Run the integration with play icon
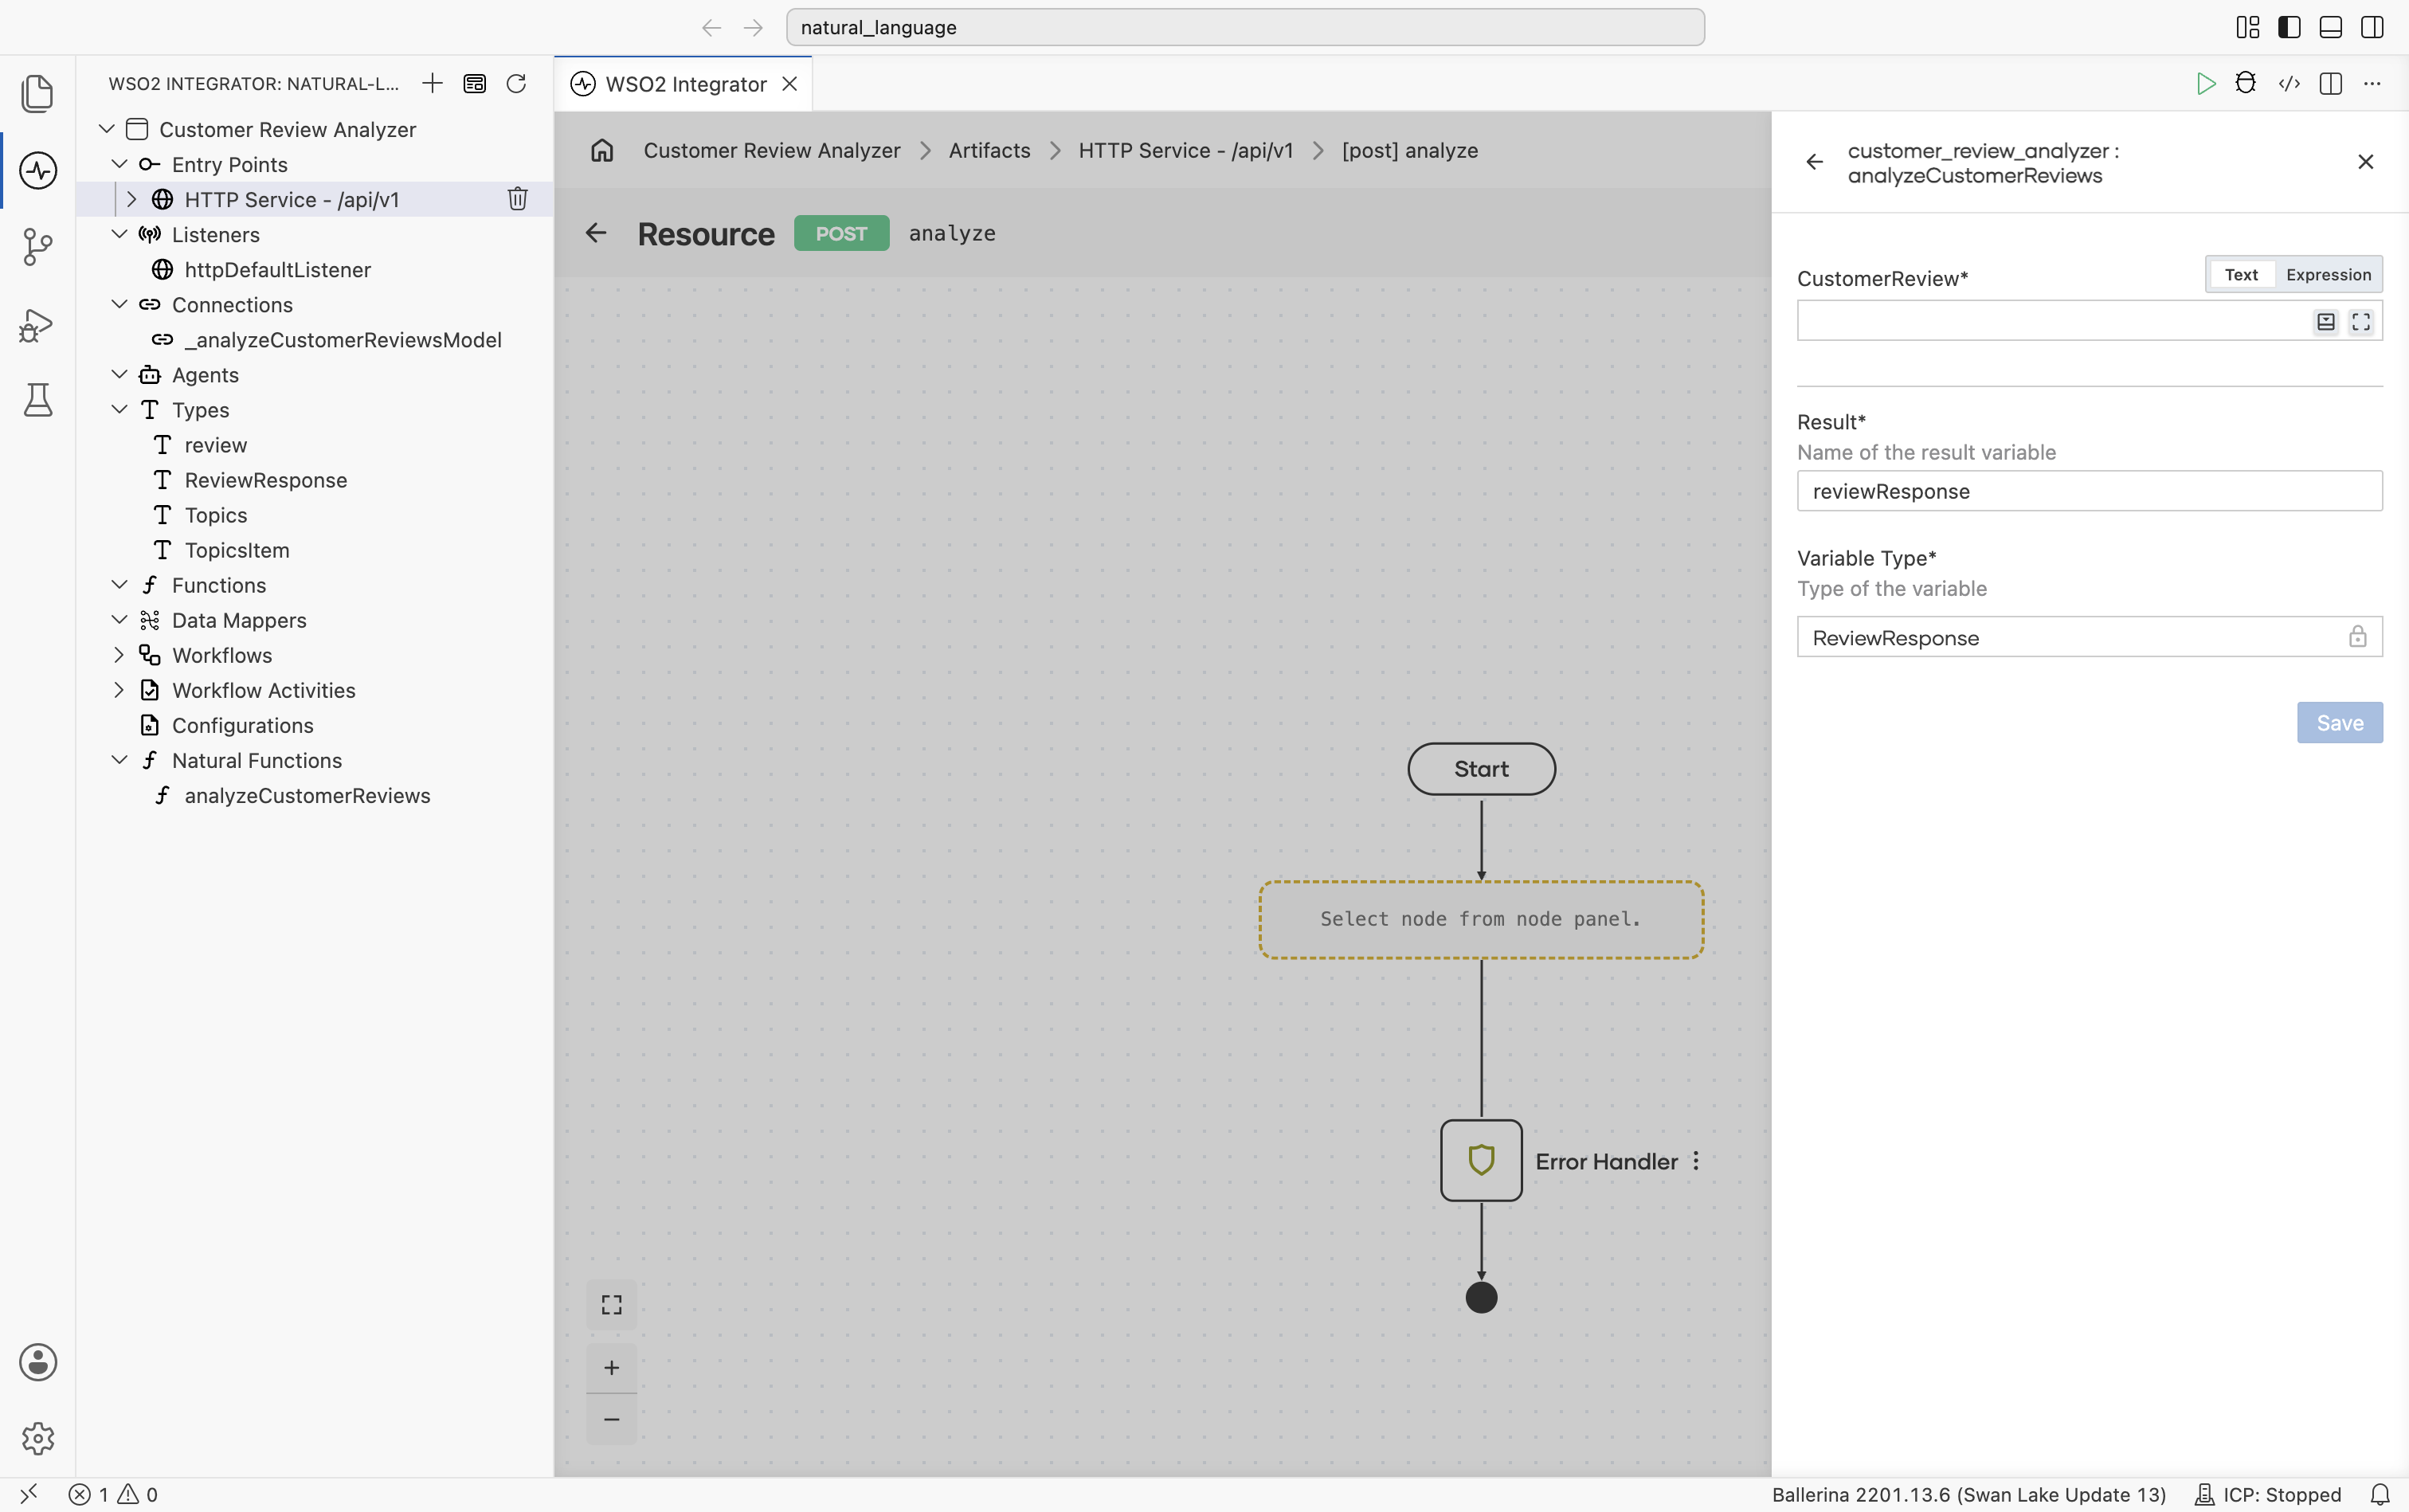 point(2205,83)
